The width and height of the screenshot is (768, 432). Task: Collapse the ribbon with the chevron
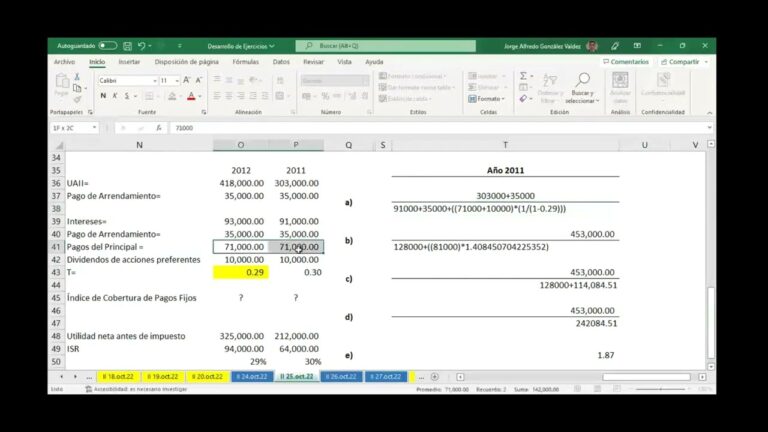[709, 113]
